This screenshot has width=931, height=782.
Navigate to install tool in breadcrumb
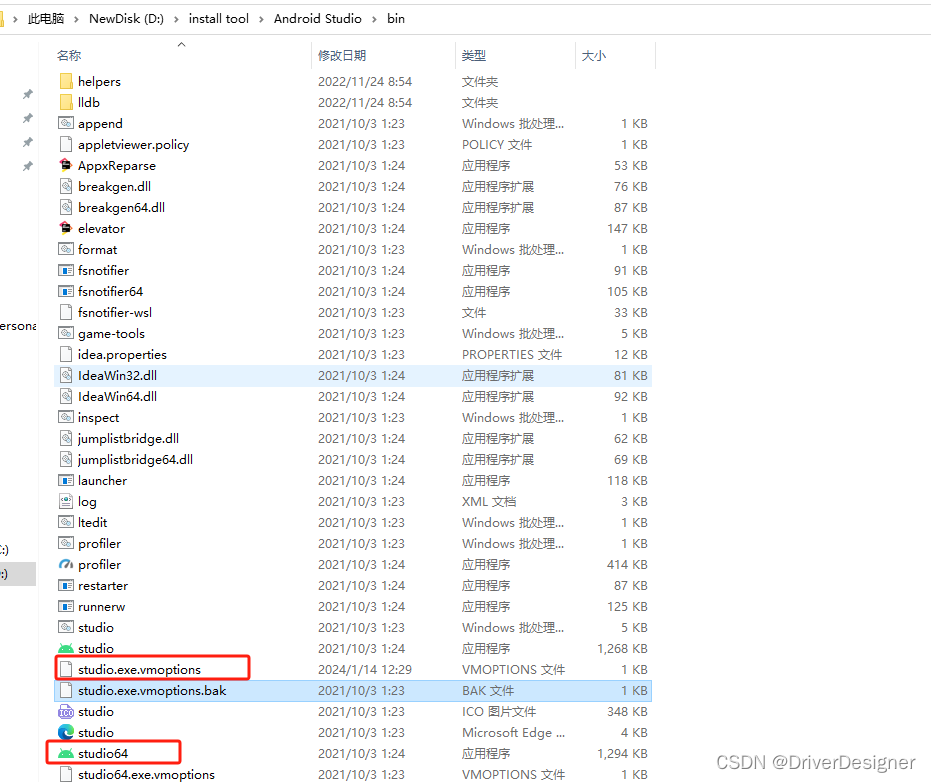point(218,19)
